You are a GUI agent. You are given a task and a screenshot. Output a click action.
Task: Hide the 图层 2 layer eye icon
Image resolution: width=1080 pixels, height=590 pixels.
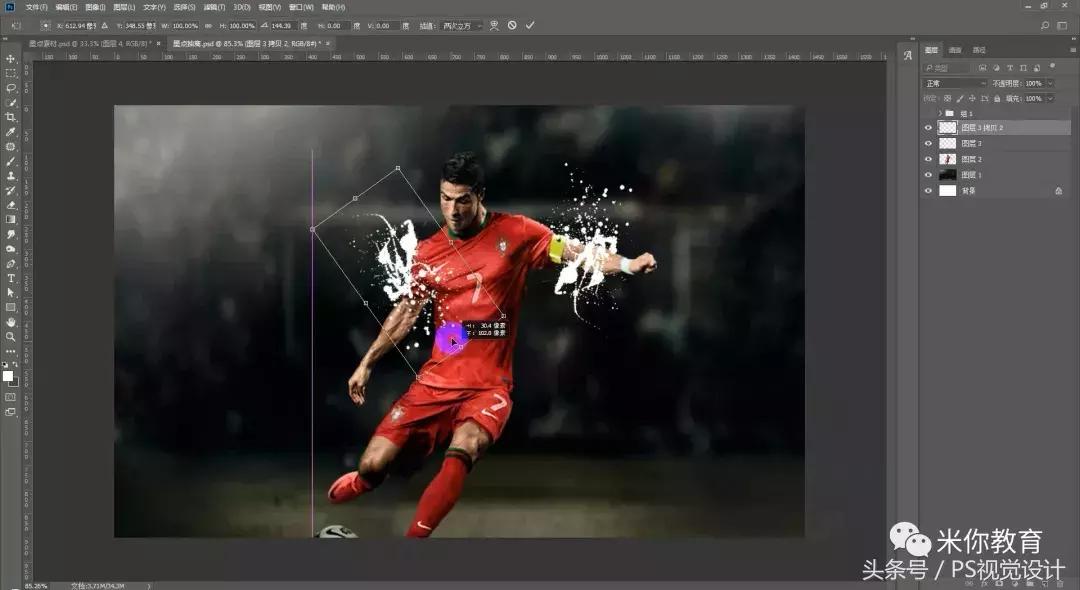928,159
